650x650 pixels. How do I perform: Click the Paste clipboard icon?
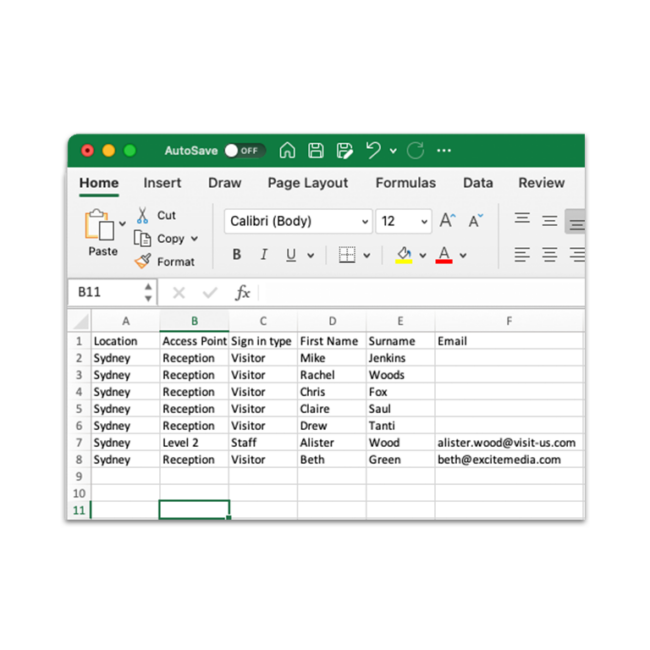pos(99,224)
